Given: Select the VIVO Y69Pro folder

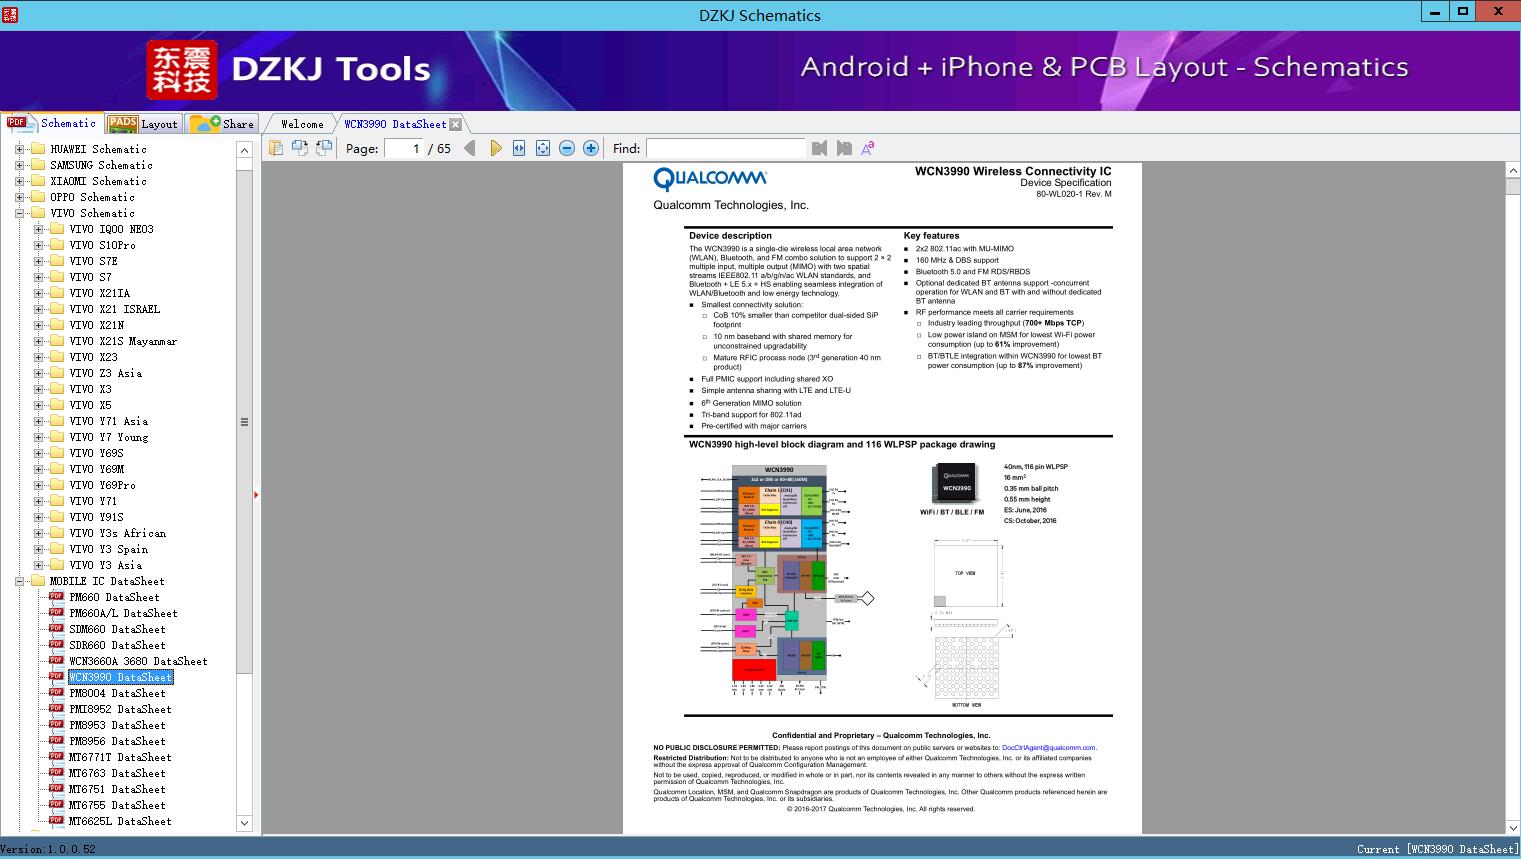Looking at the screenshot, I should click(x=103, y=485).
